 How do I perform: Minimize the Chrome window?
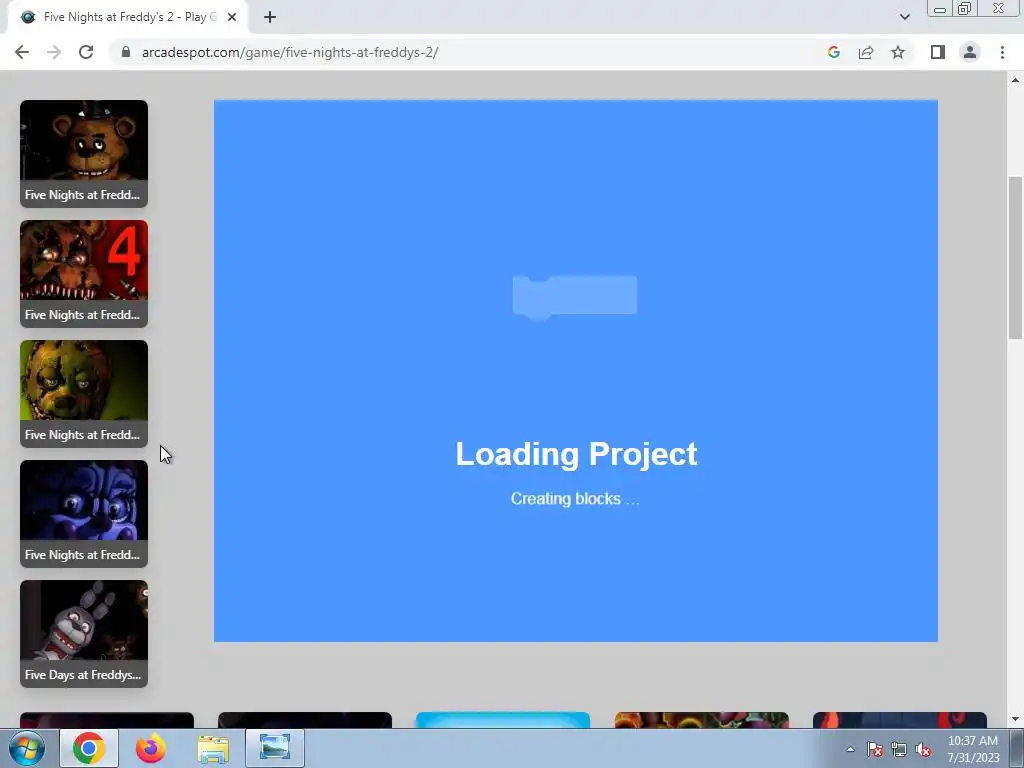tap(940, 9)
